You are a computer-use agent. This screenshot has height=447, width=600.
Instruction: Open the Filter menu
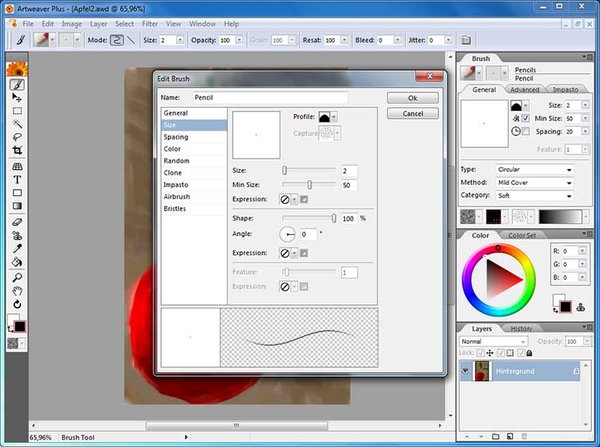click(150, 23)
